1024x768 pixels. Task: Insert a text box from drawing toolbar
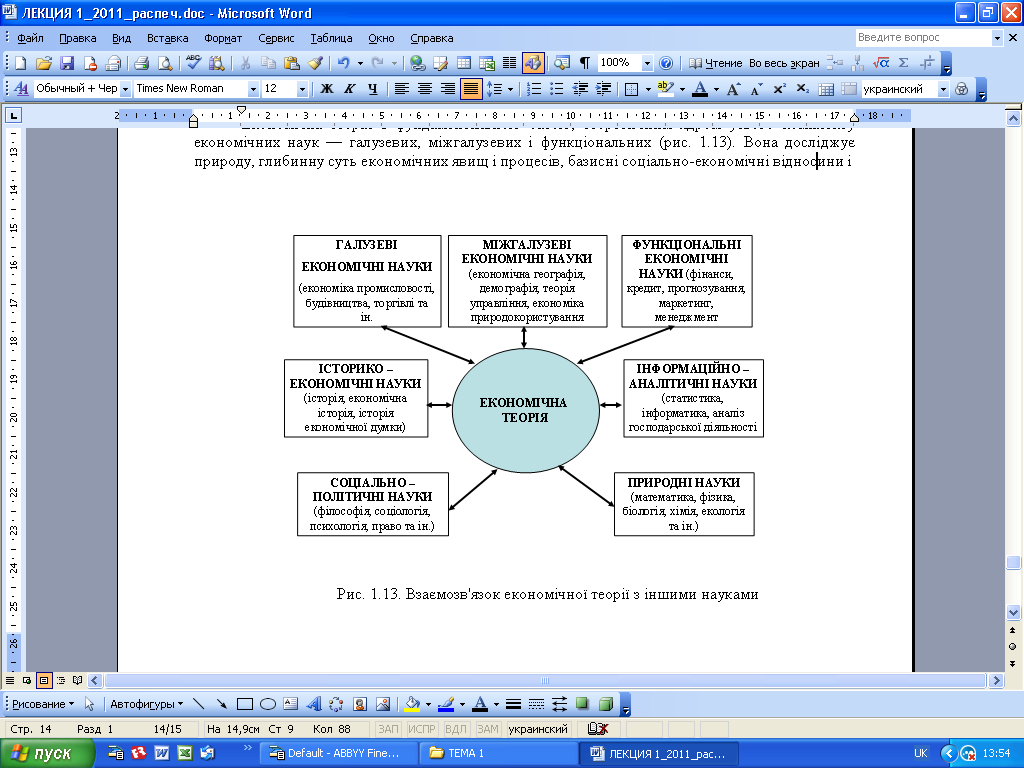click(291, 704)
